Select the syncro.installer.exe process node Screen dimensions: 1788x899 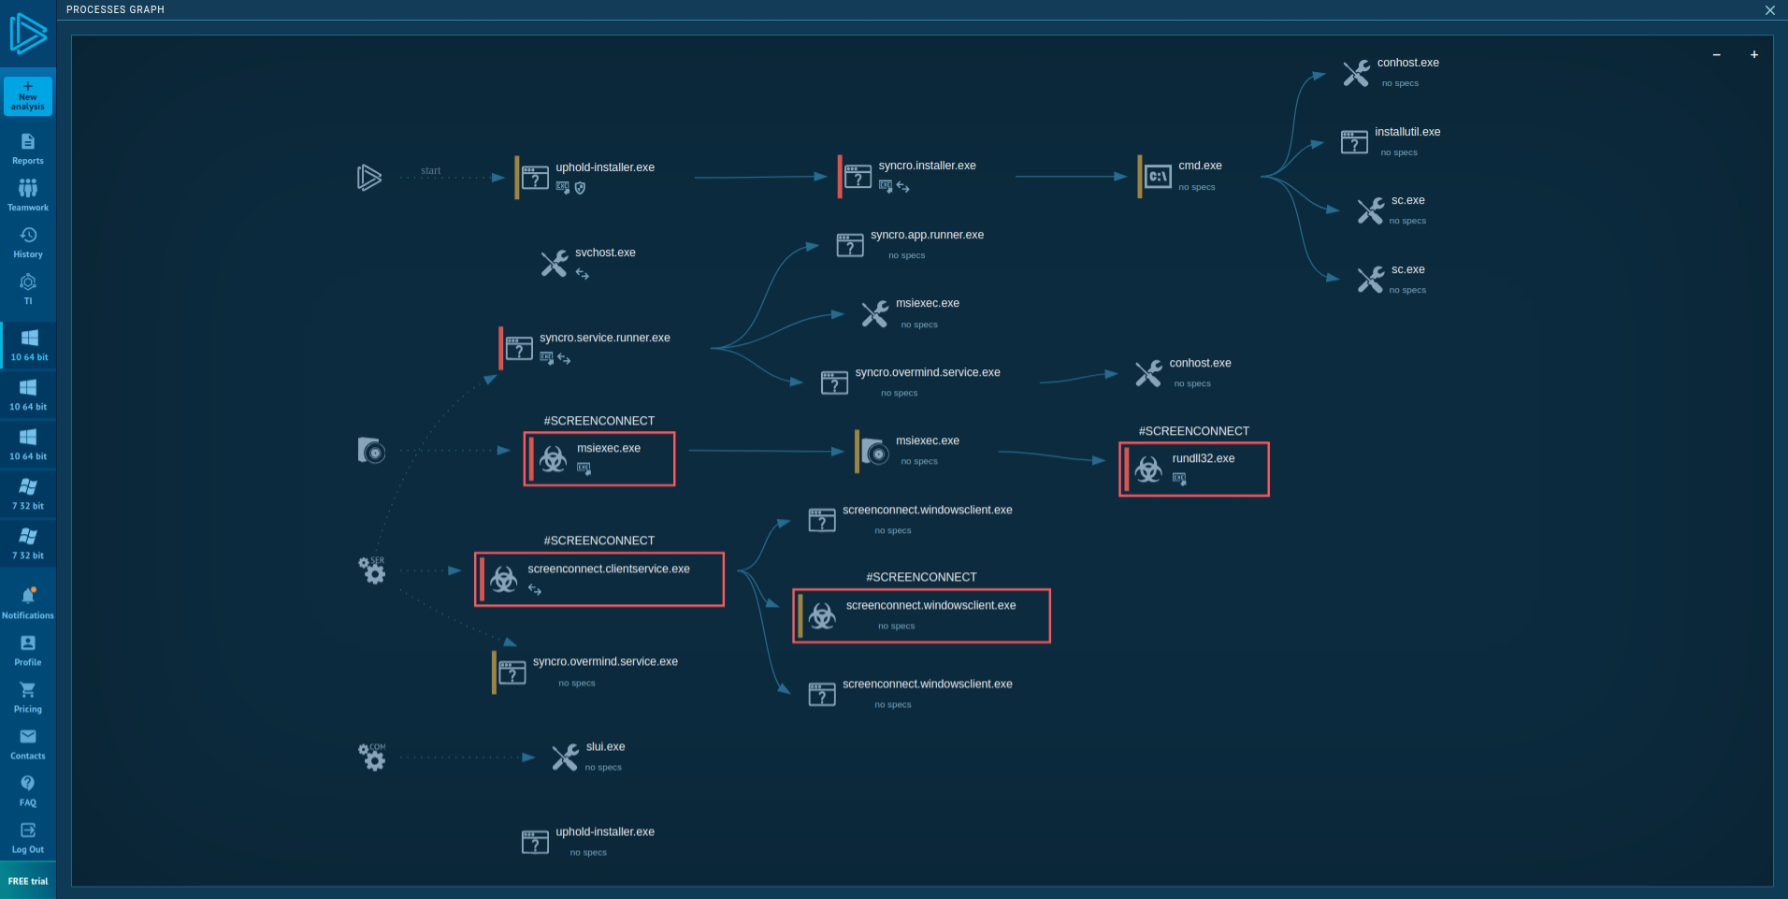click(x=908, y=177)
